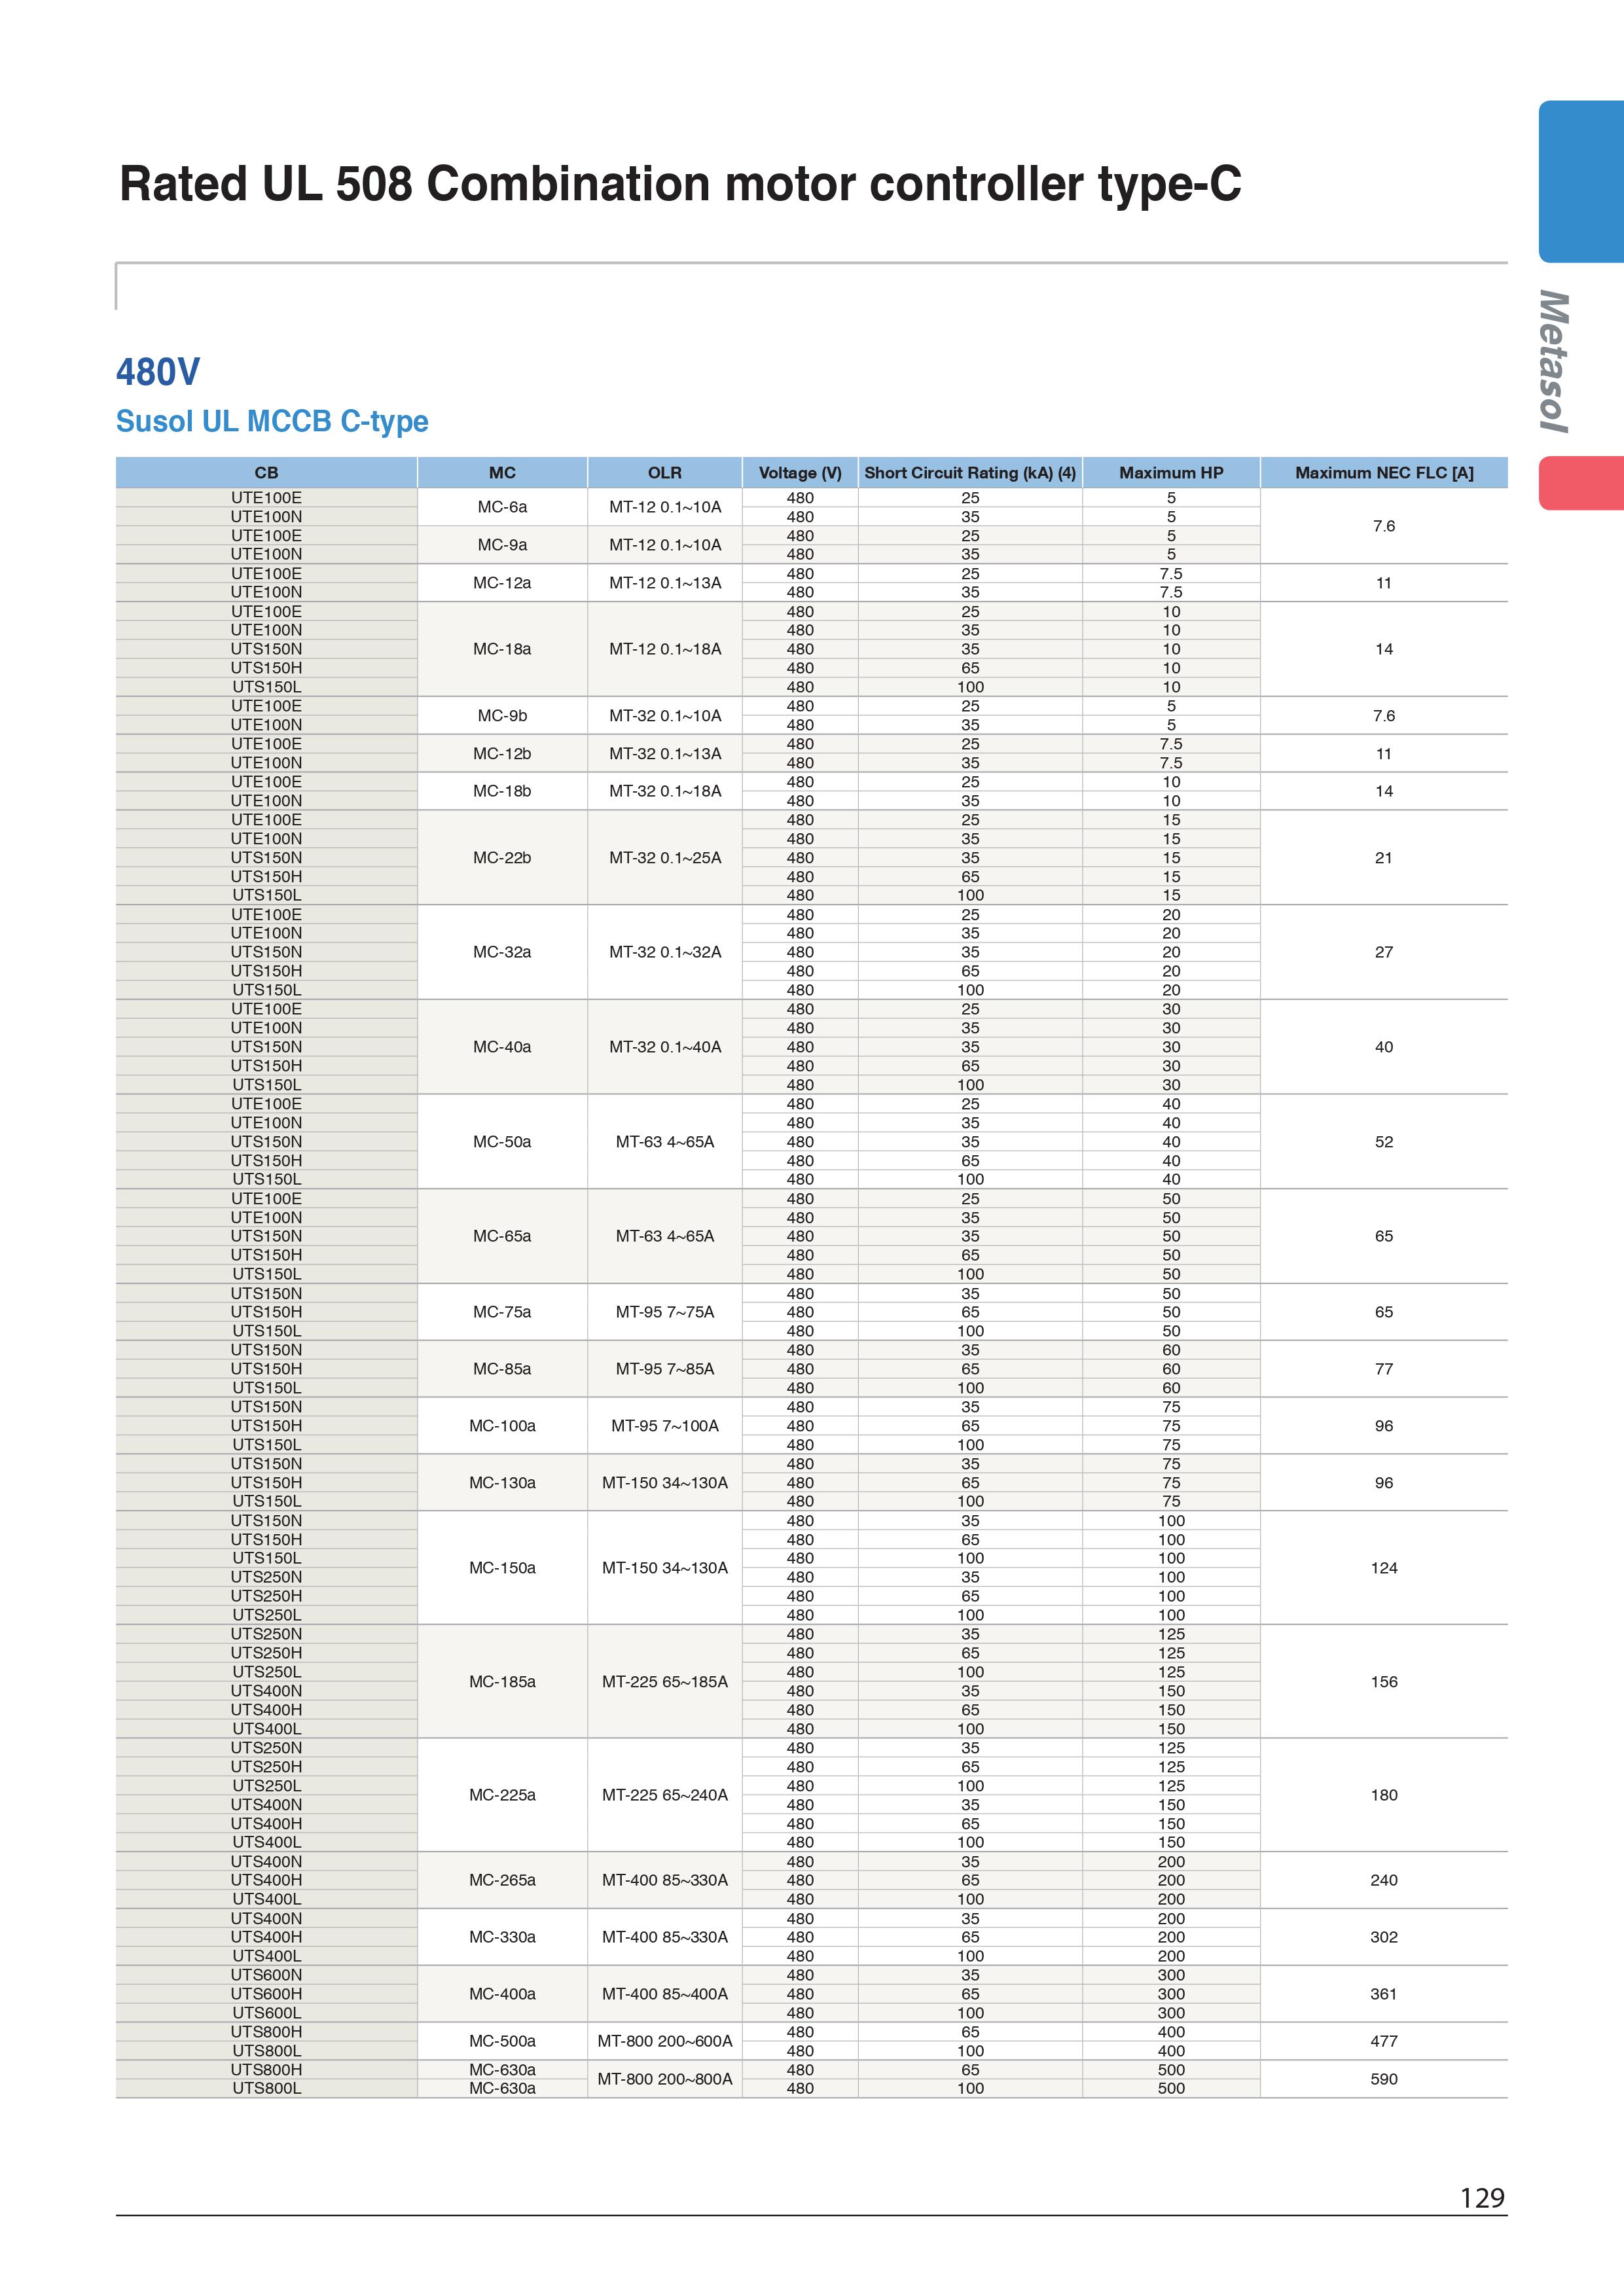Screen dimensions: 1624x2296
Task: Click the 'MC-22b' contactor cell
Action: tap(502, 858)
